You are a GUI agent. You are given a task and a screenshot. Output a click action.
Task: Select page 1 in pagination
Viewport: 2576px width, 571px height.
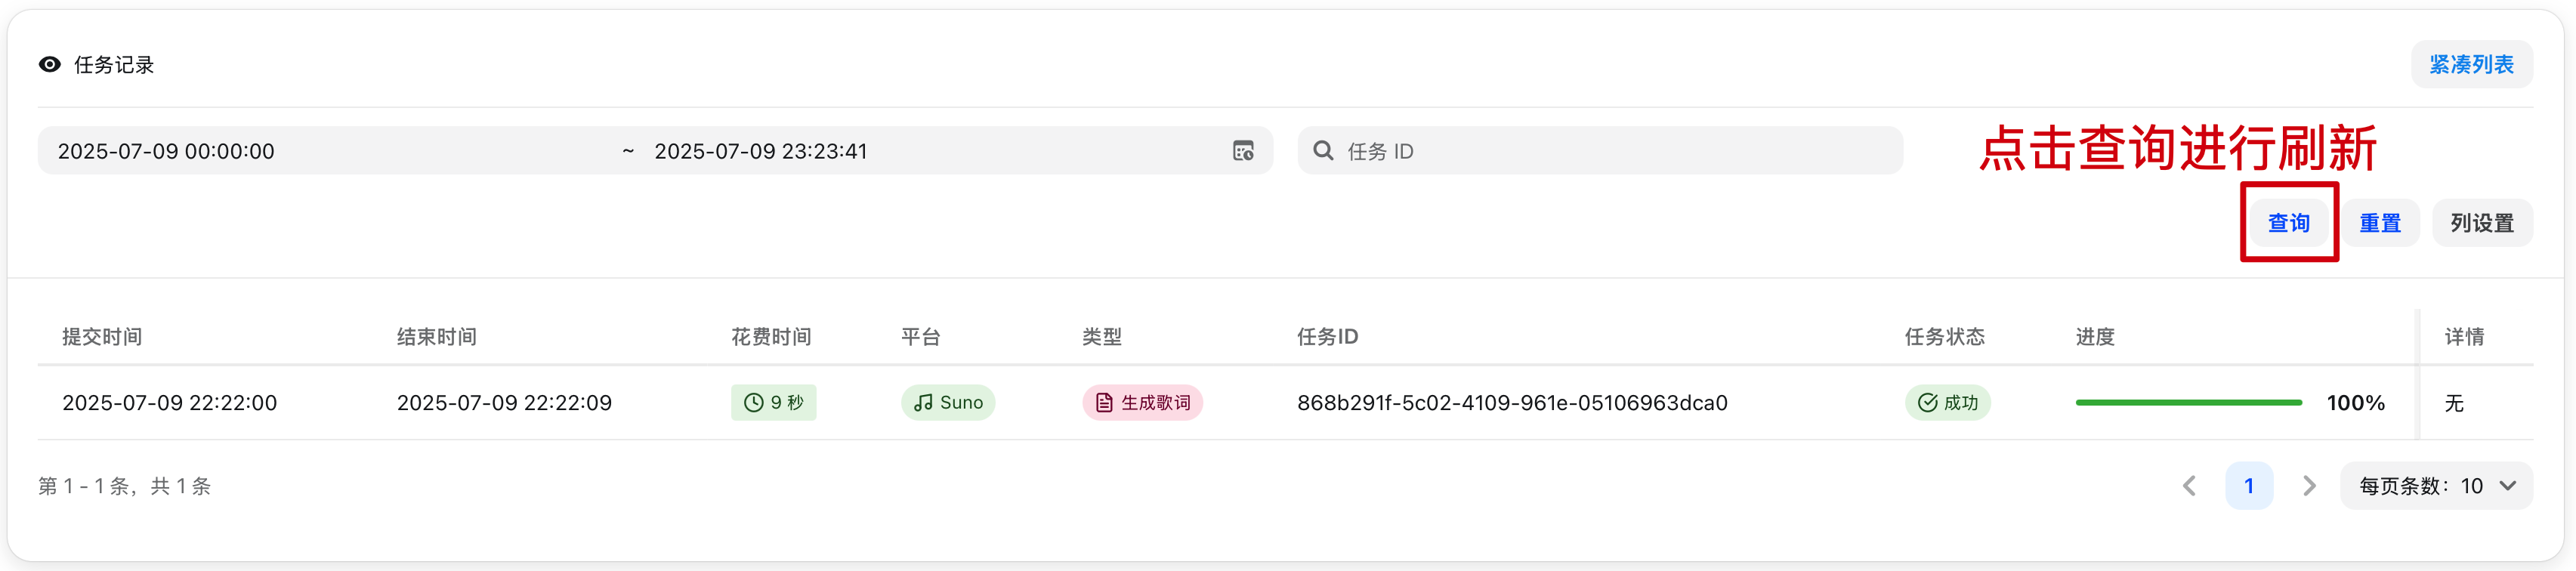(2249, 486)
